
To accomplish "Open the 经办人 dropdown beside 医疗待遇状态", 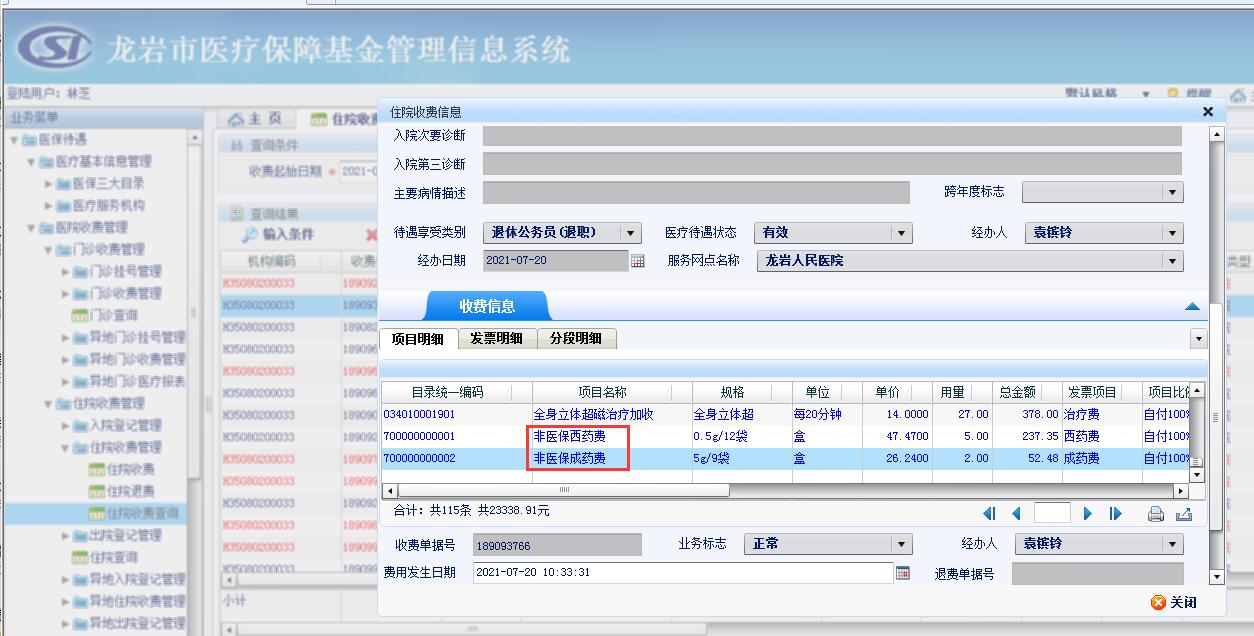I will pos(1173,233).
